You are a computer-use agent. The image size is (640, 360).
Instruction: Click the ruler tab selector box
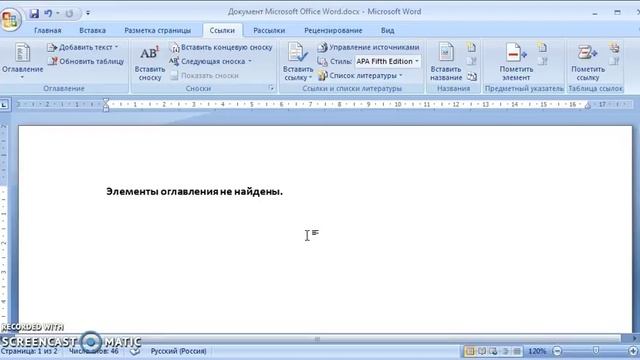4,105
